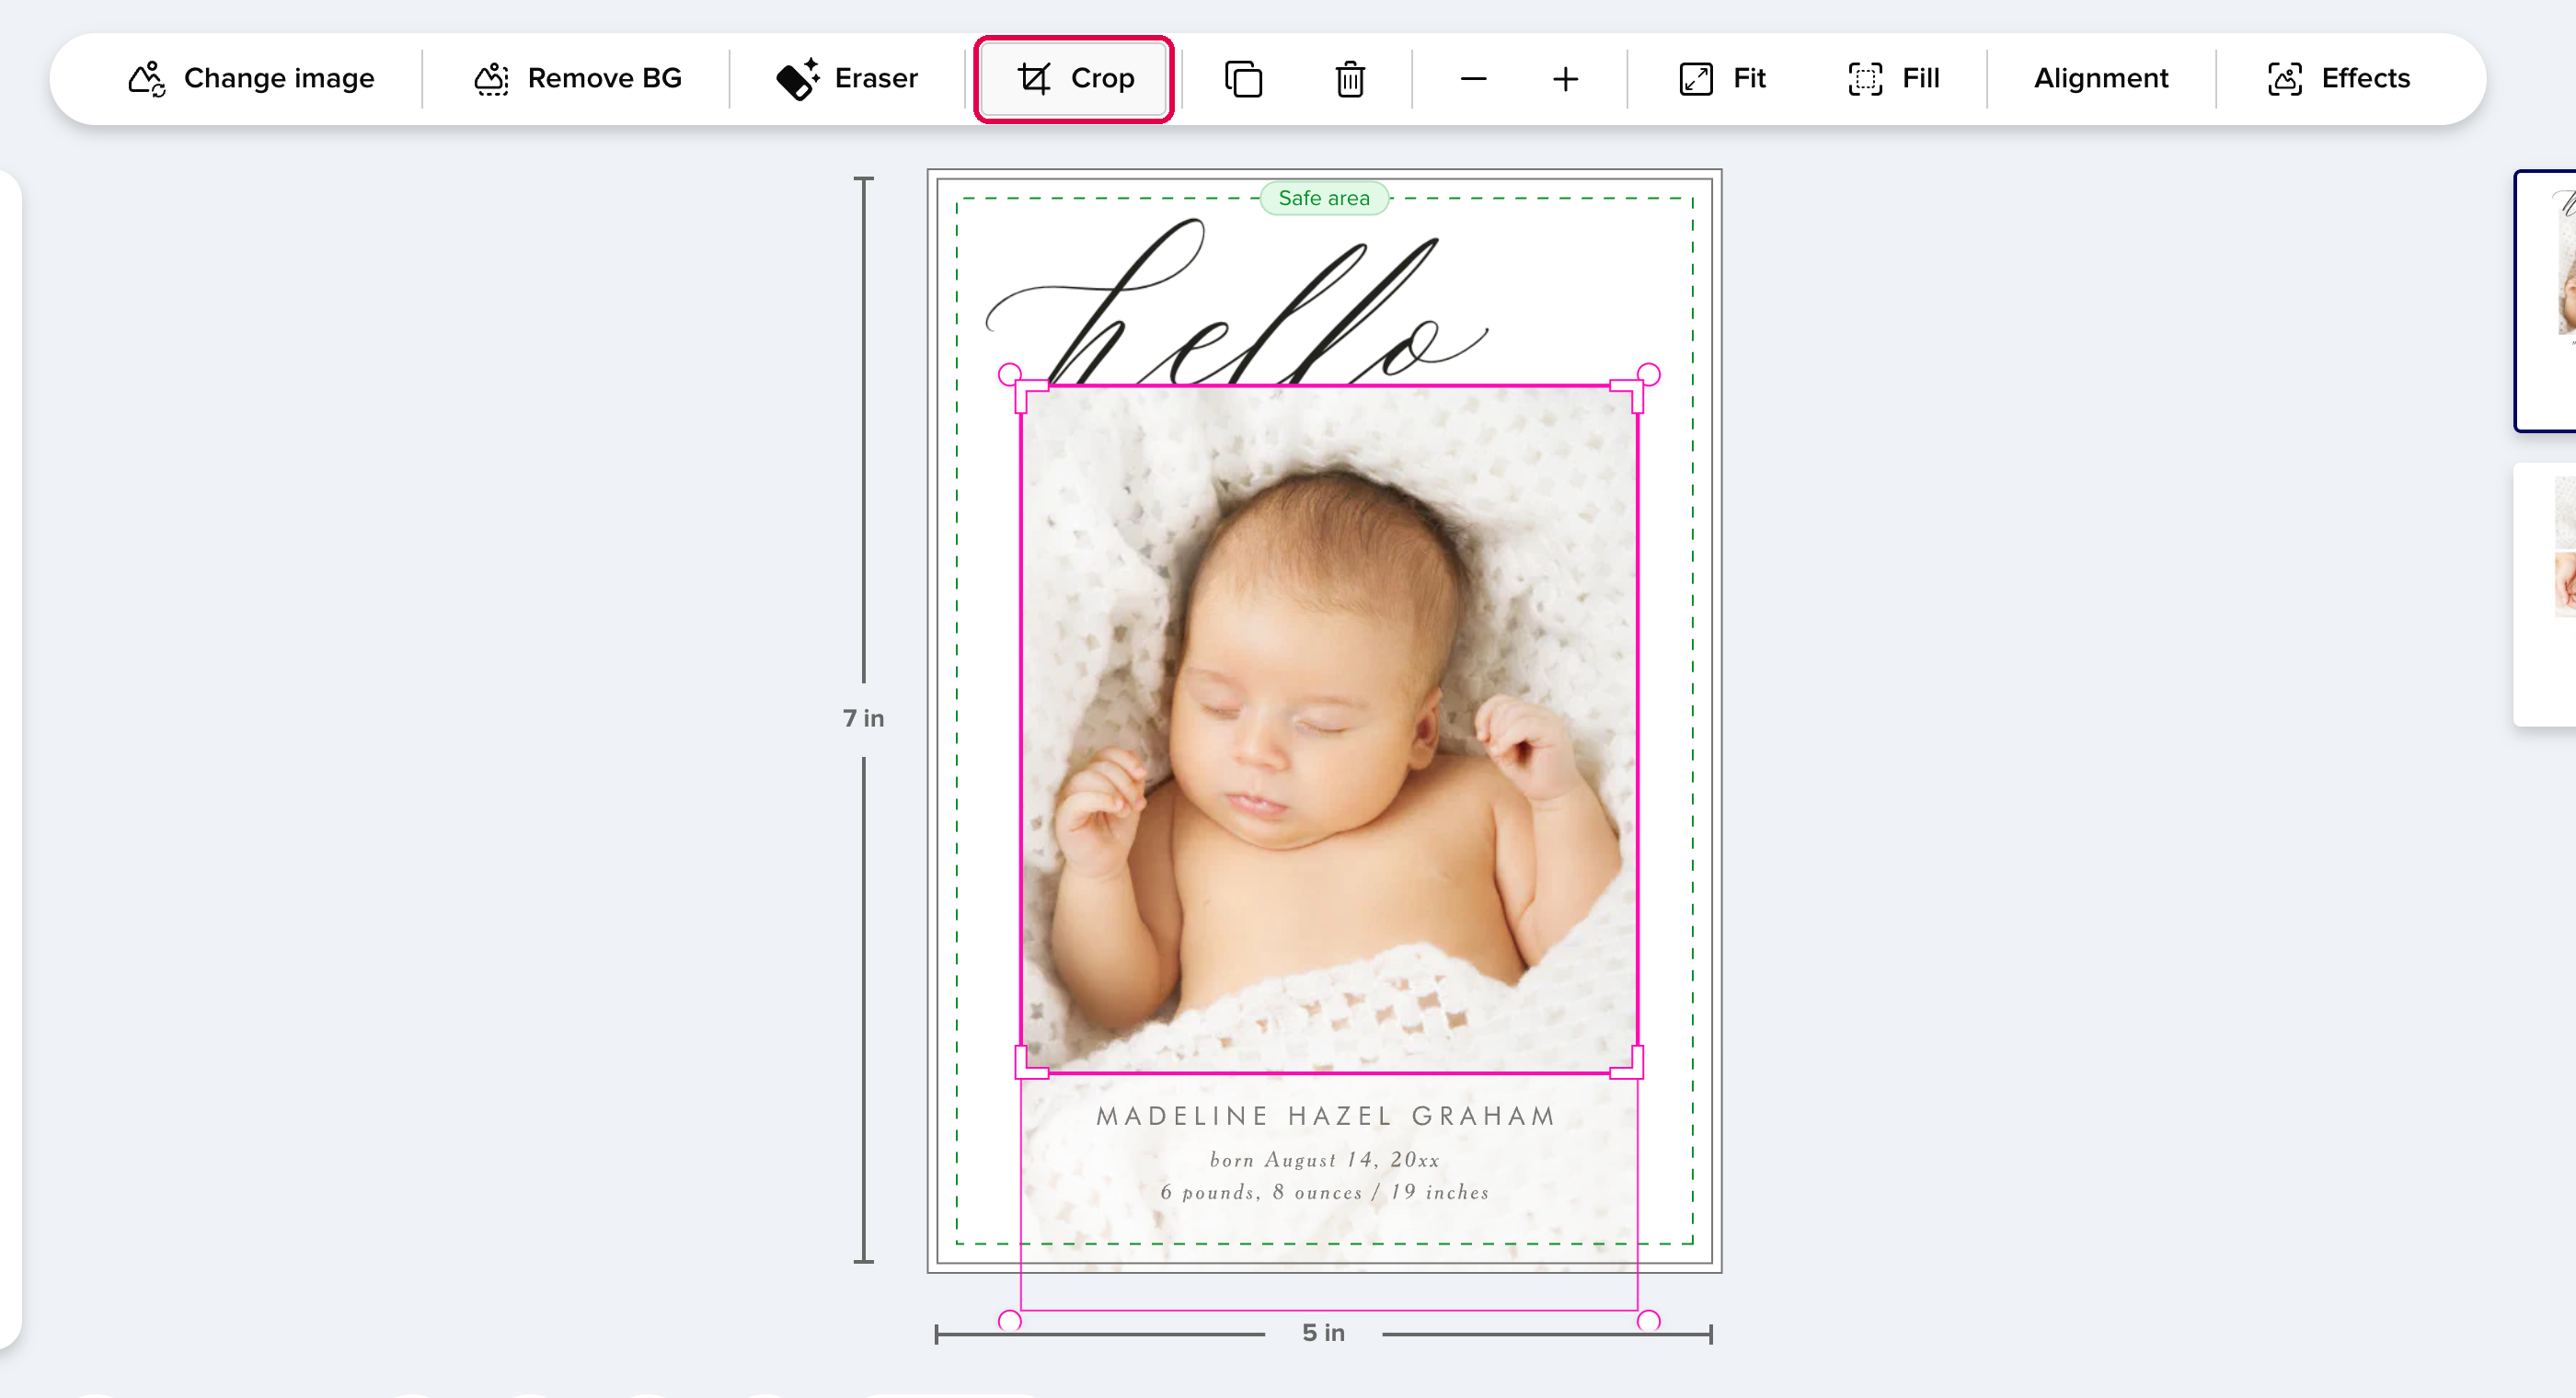Select '6 pounds, 8 ounces / 19 inches' text
This screenshot has height=1398, width=2576.
pos(1325,1192)
